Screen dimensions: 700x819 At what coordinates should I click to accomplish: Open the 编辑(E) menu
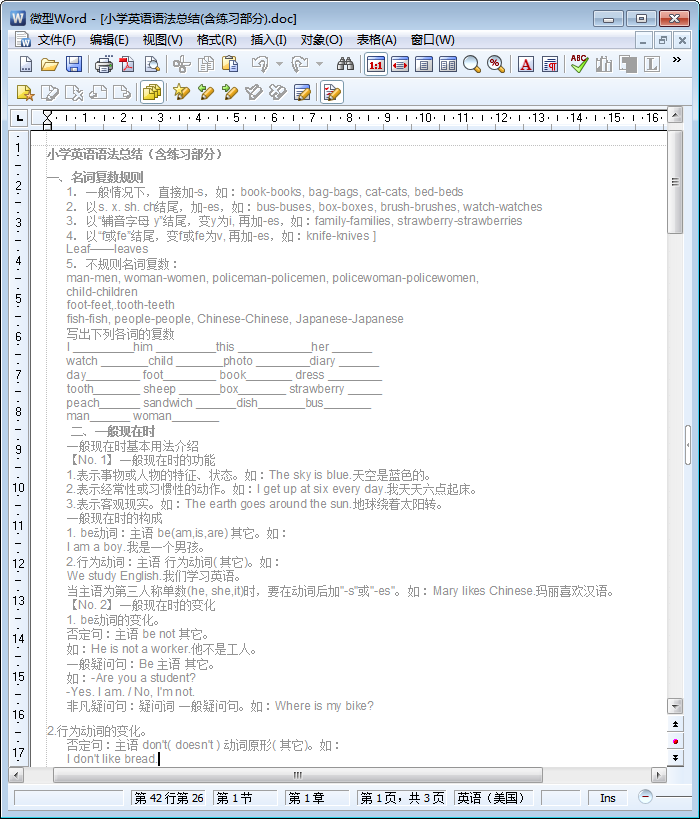pyautogui.click(x=109, y=40)
